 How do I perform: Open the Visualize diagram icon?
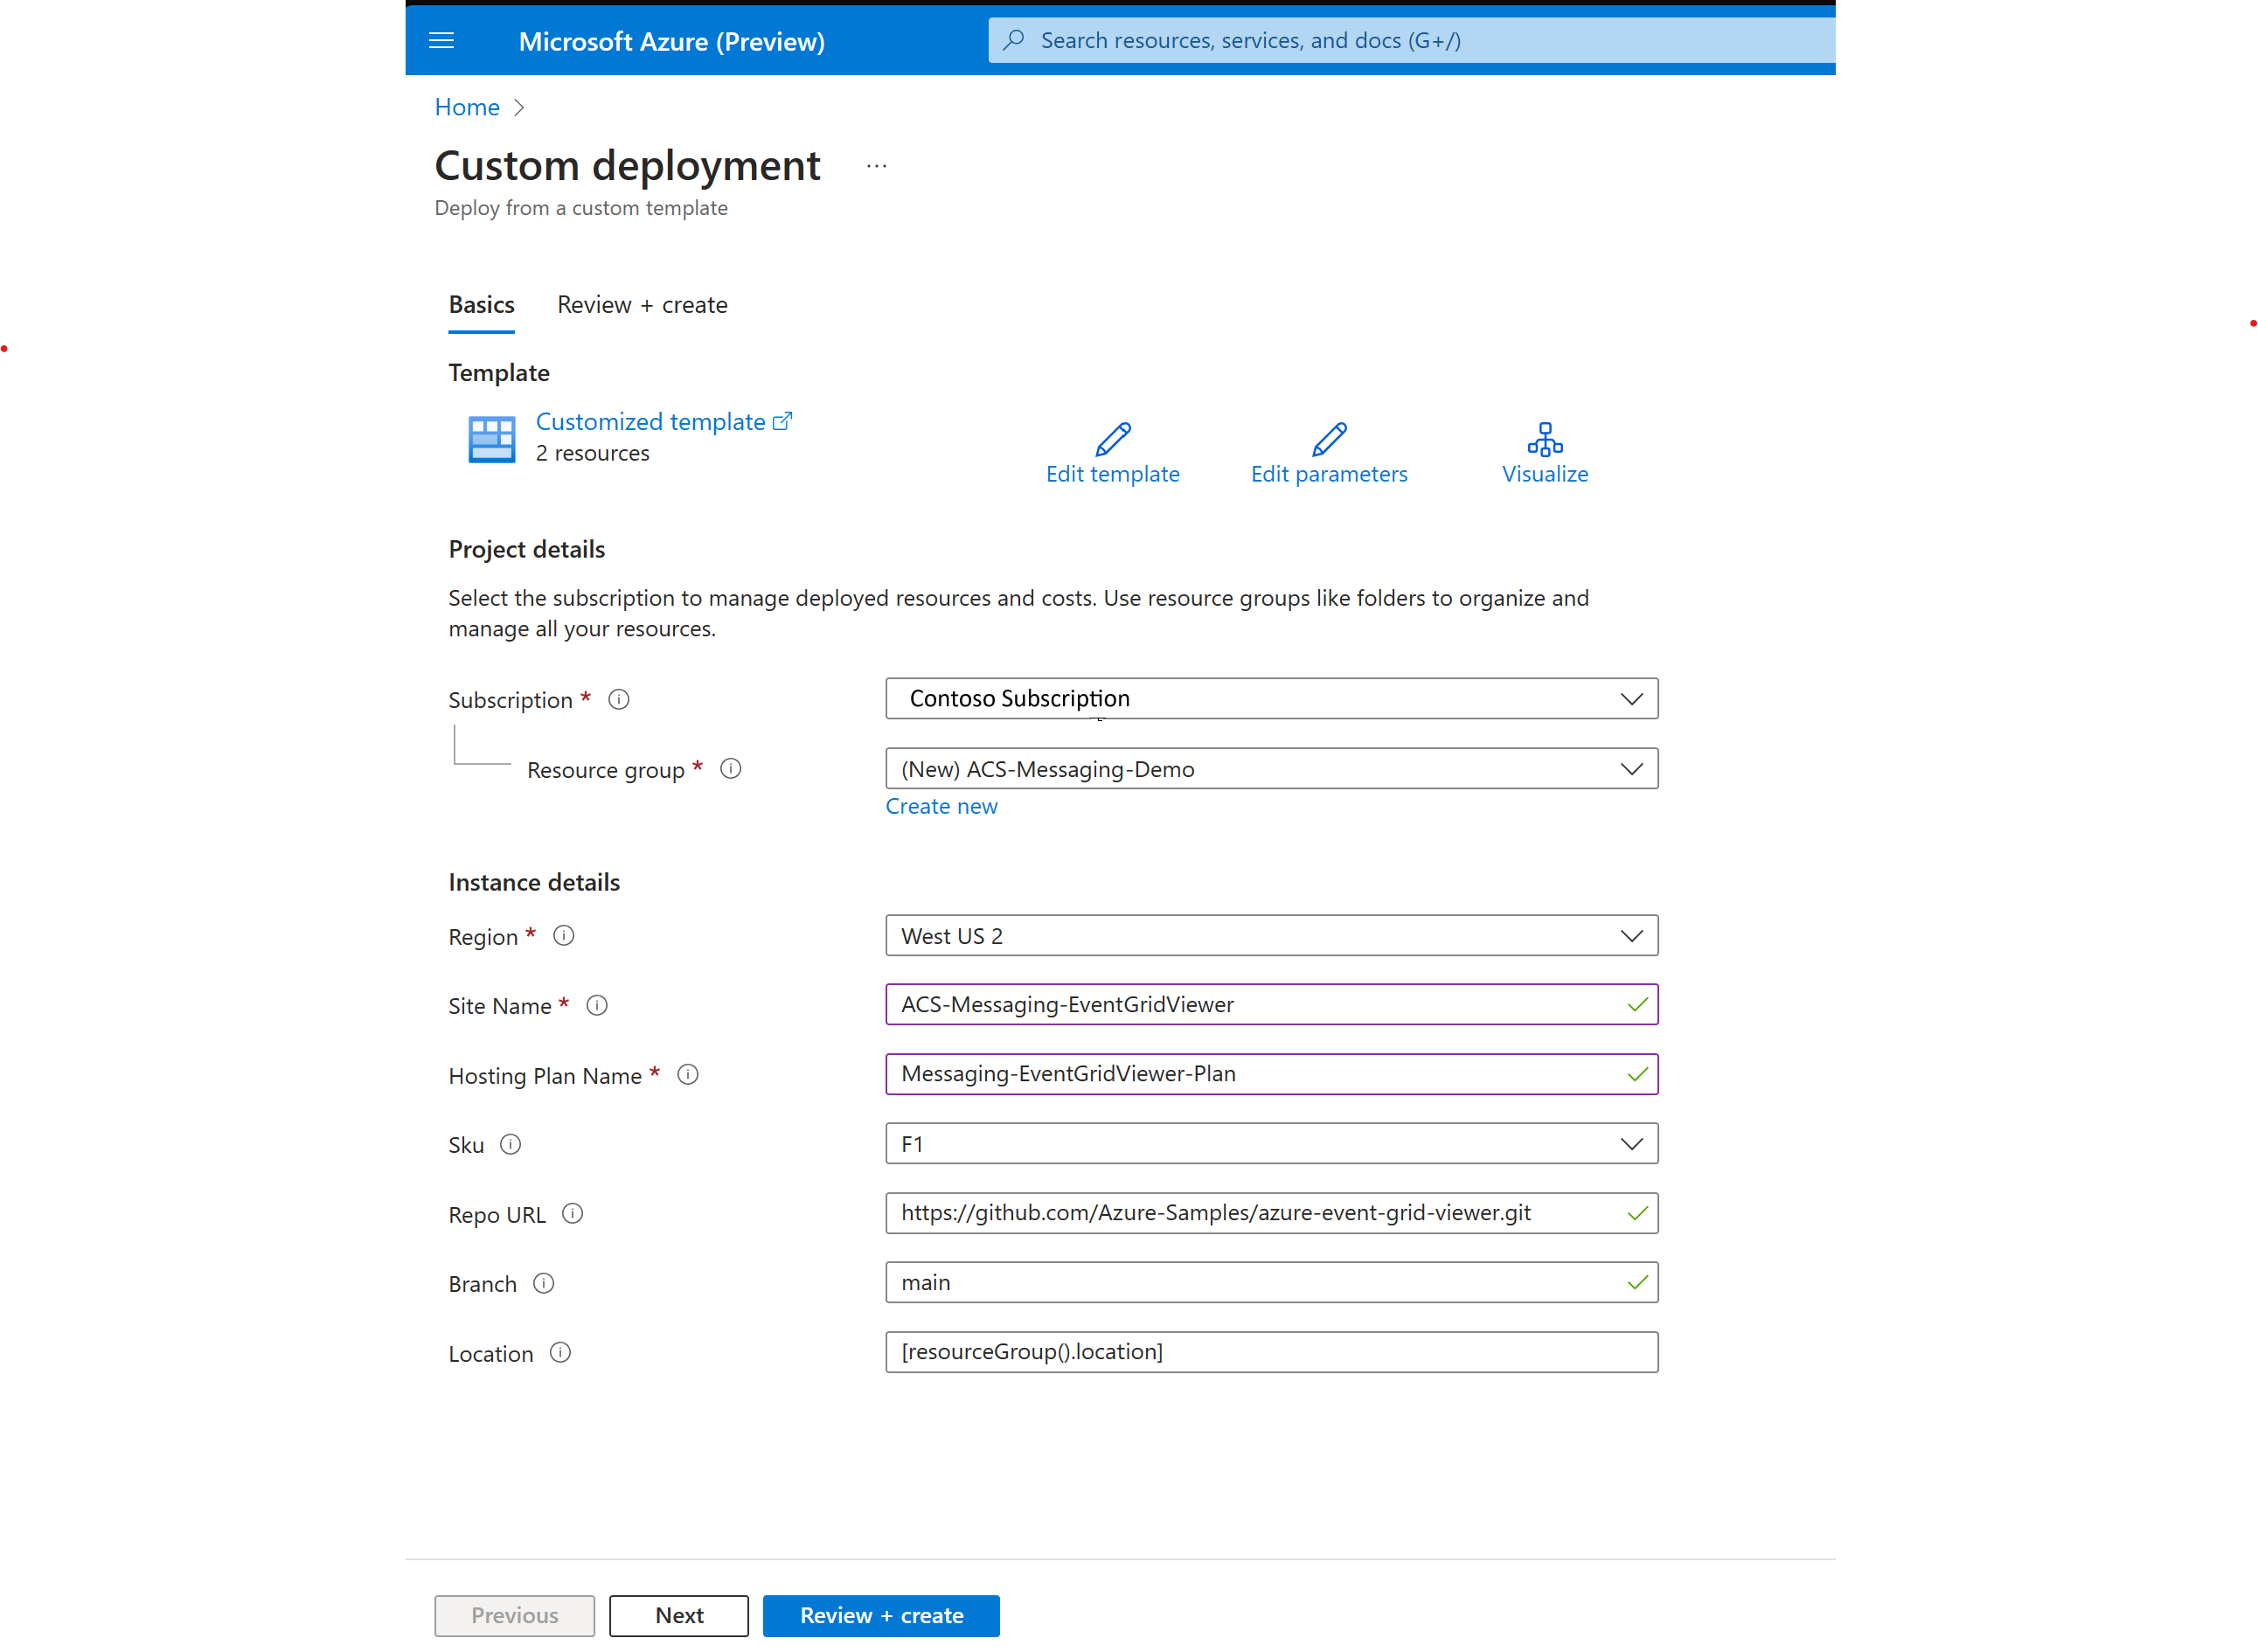tap(1544, 438)
